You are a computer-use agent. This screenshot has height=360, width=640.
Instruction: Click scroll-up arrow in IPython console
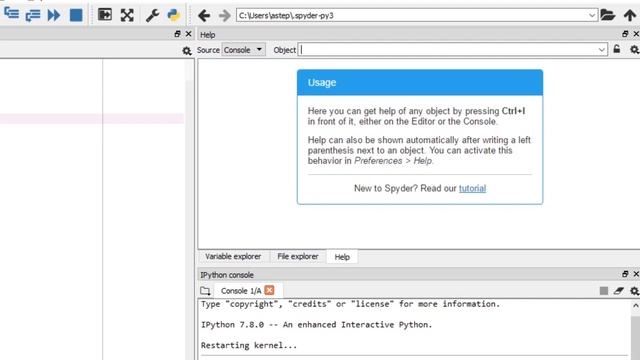636,305
